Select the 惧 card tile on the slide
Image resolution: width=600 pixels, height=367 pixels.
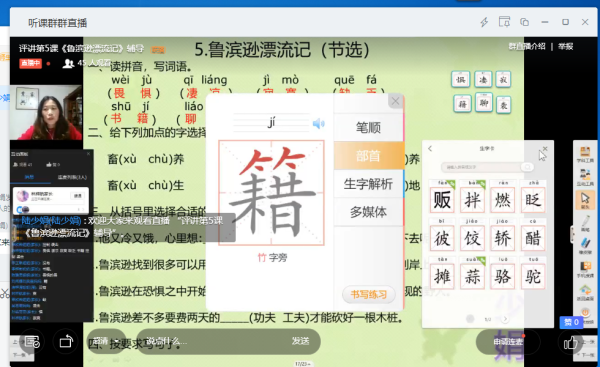pos(460,80)
